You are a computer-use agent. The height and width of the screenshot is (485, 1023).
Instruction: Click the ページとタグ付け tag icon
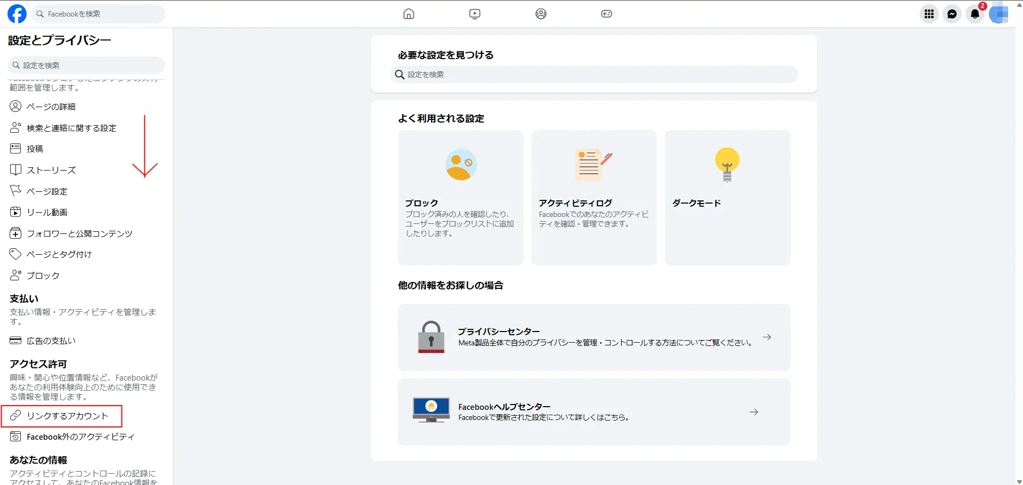[16, 254]
